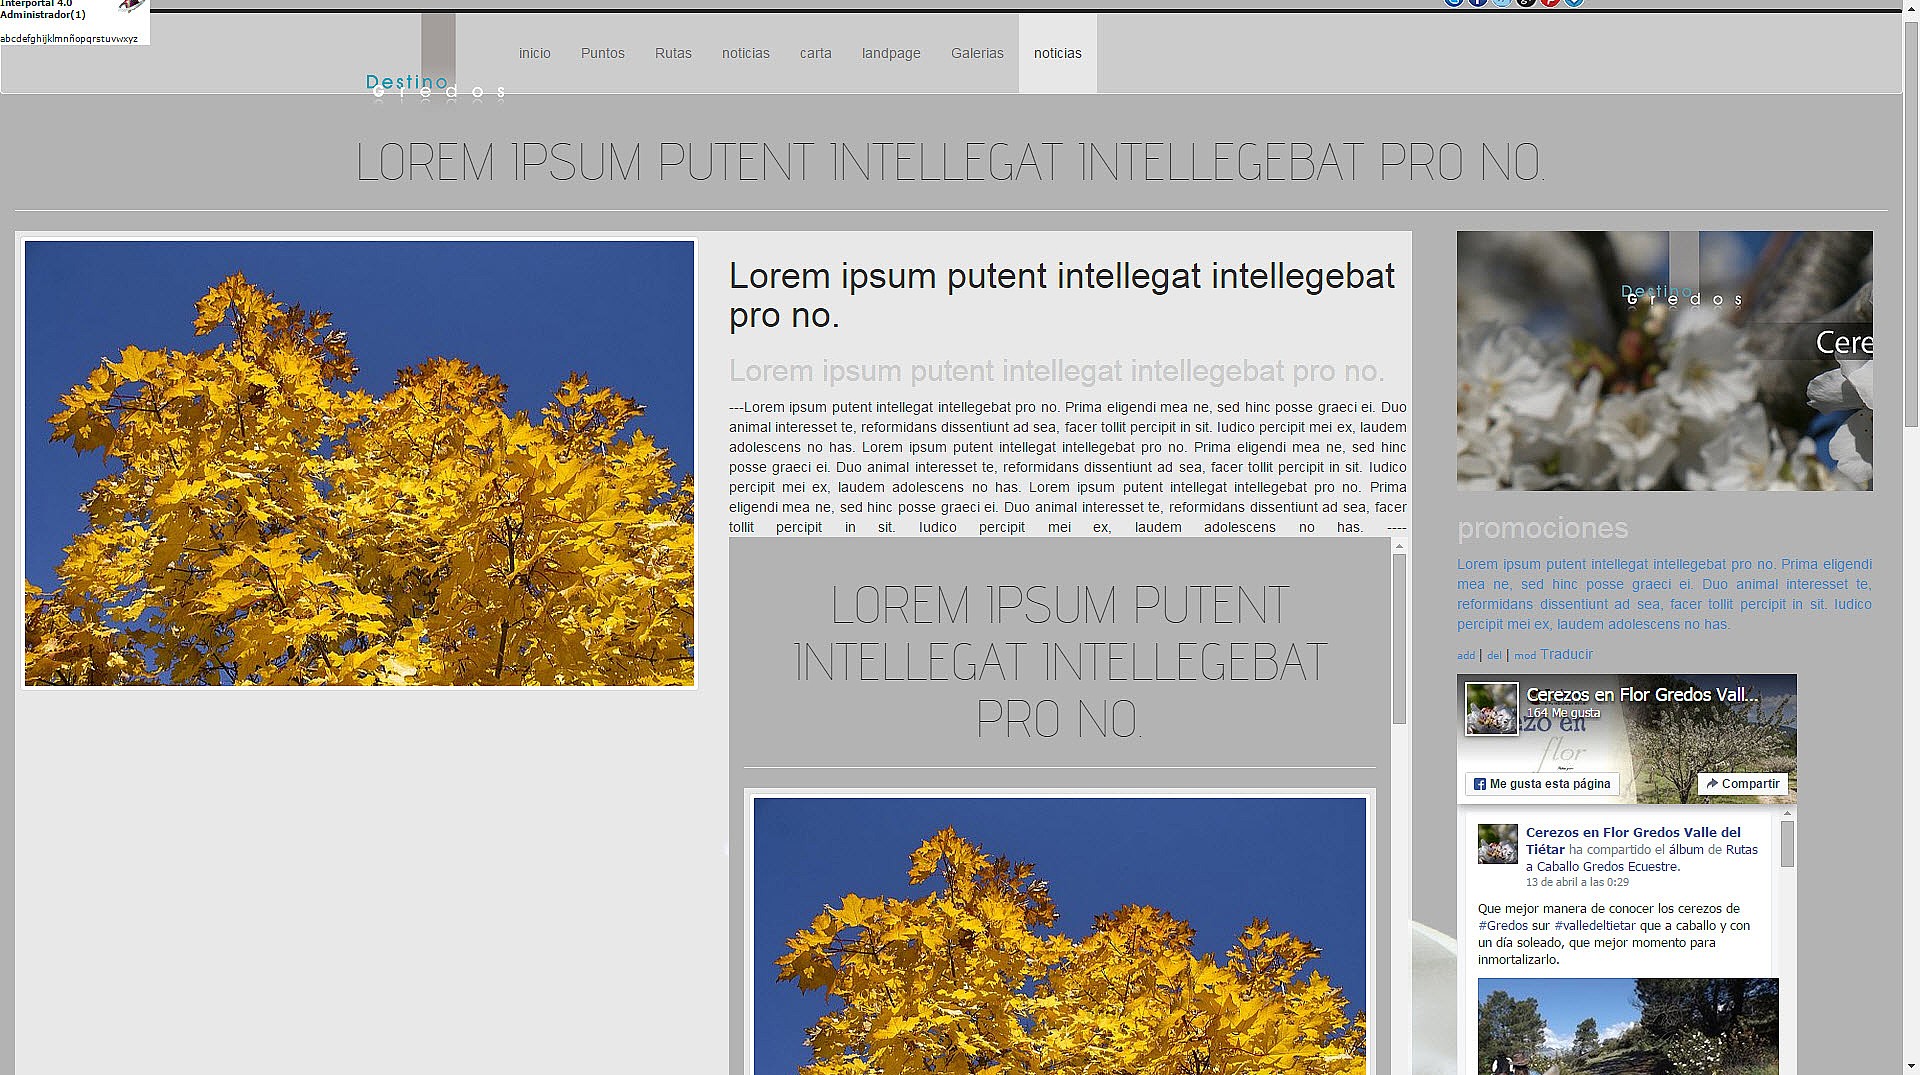
Task: Open the large autumn leaves photo
Action: (x=359, y=463)
